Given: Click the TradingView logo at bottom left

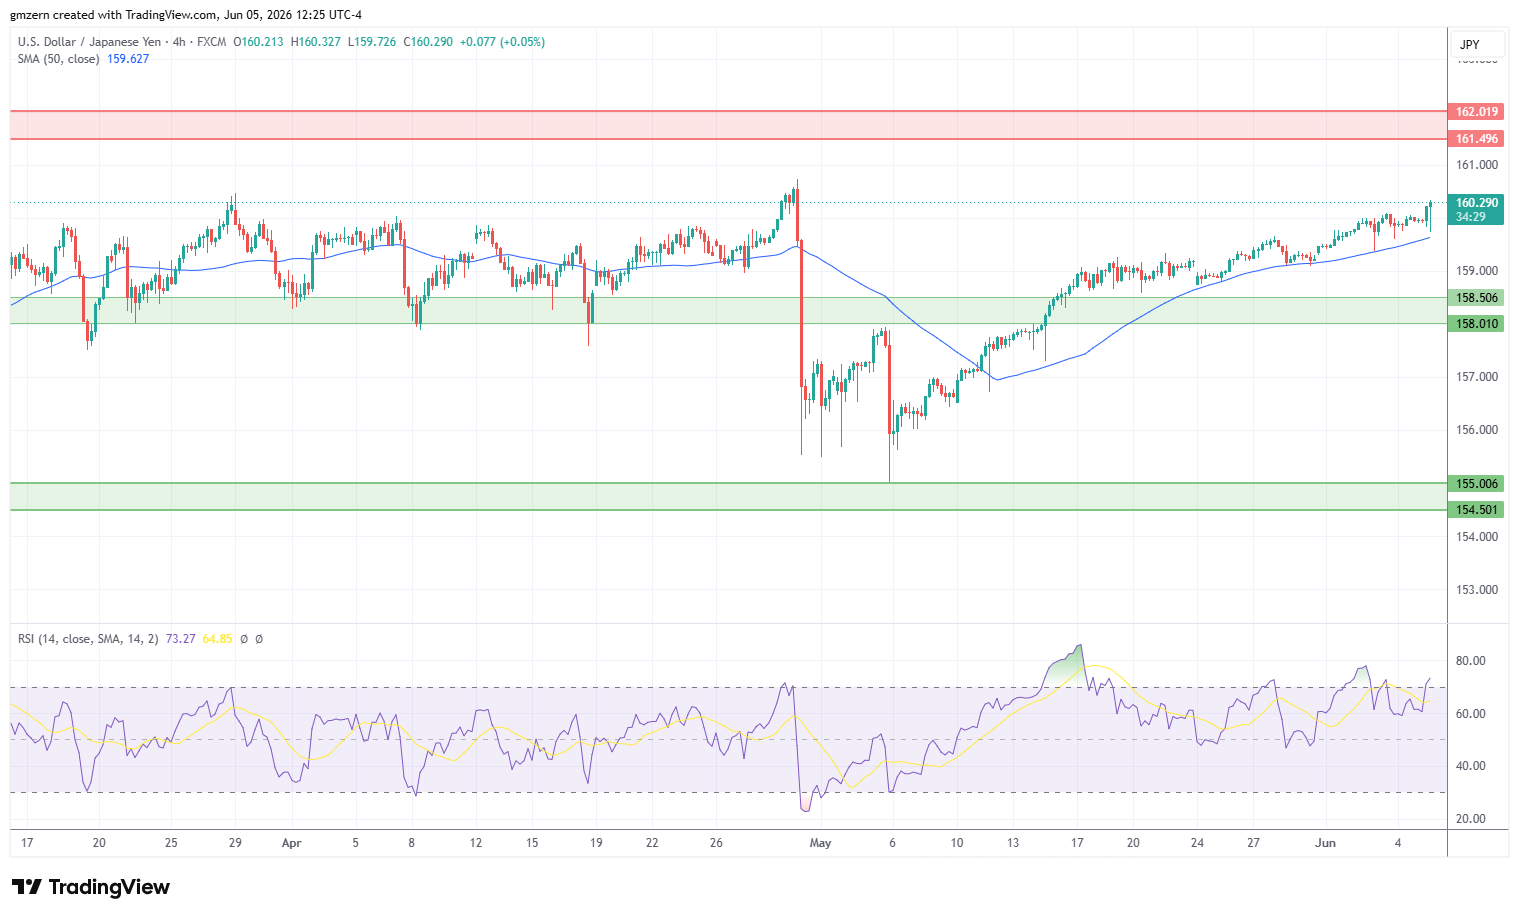Looking at the screenshot, I should (x=91, y=887).
